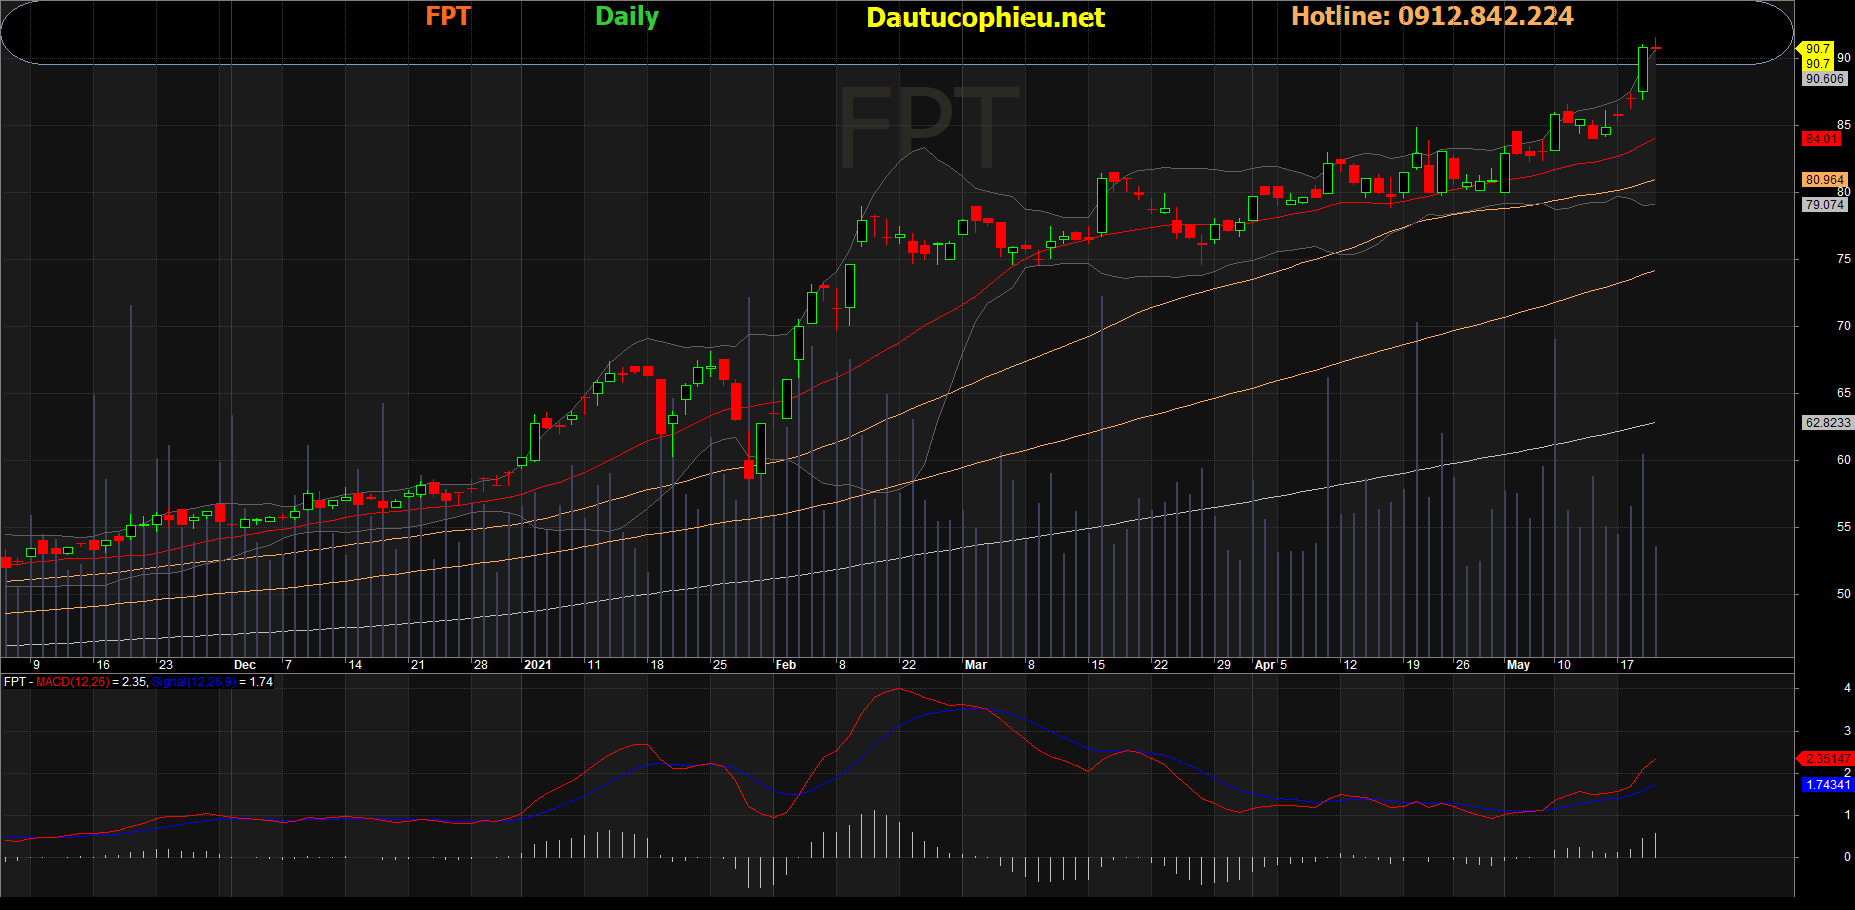Select the blue 1.74341 signal value tag
Screen dimensions: 1855x910
coord(1828,785)
